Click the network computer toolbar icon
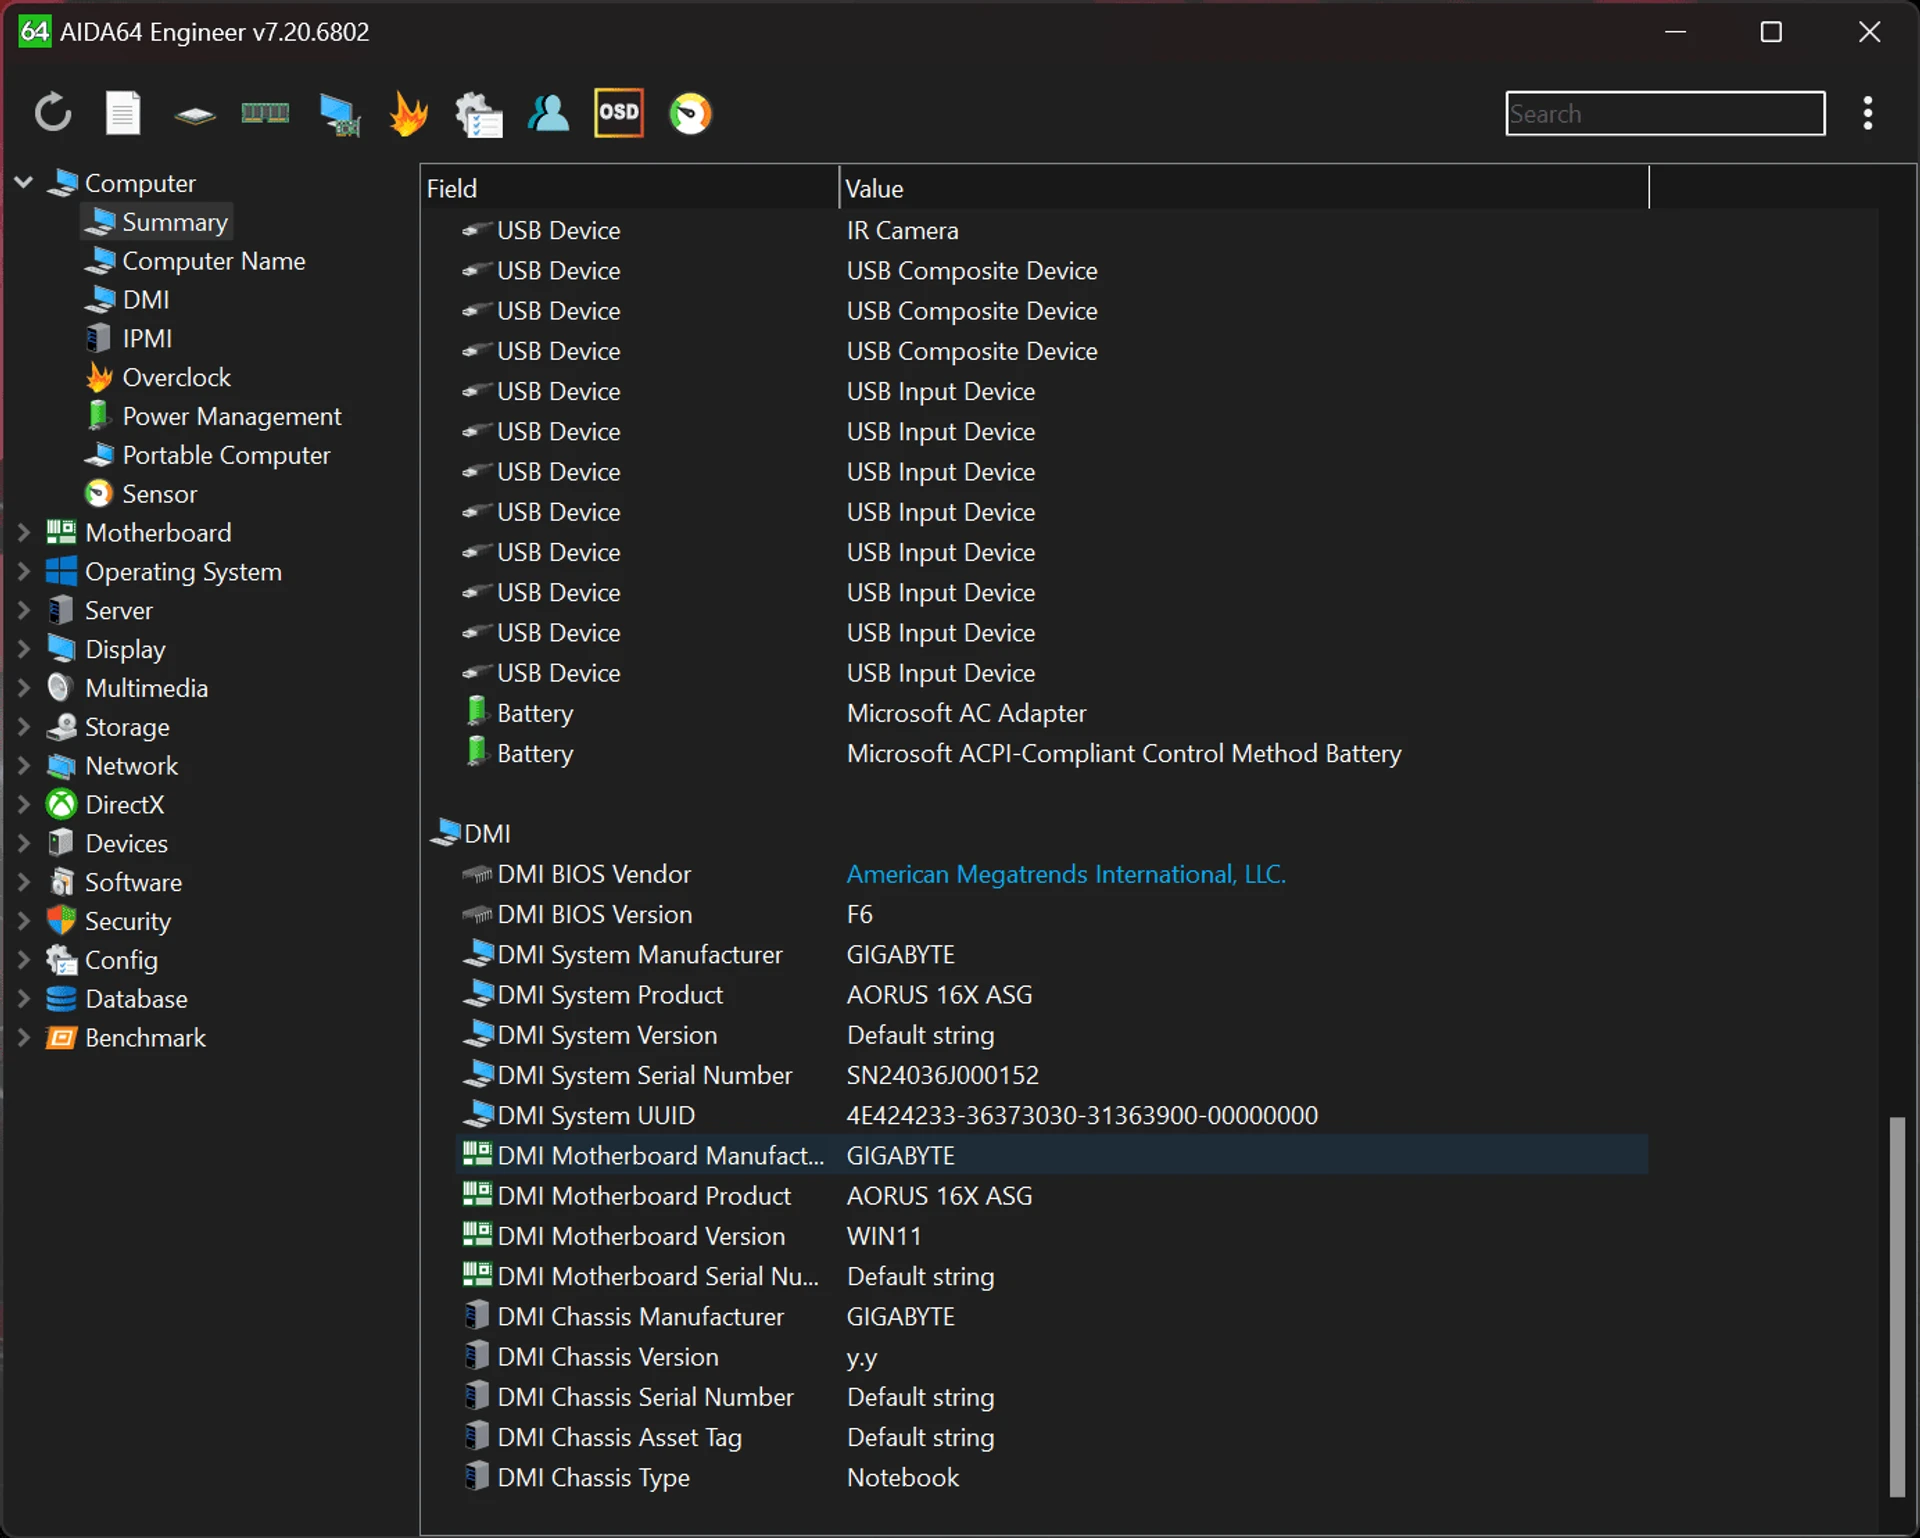 coord(340,114)
